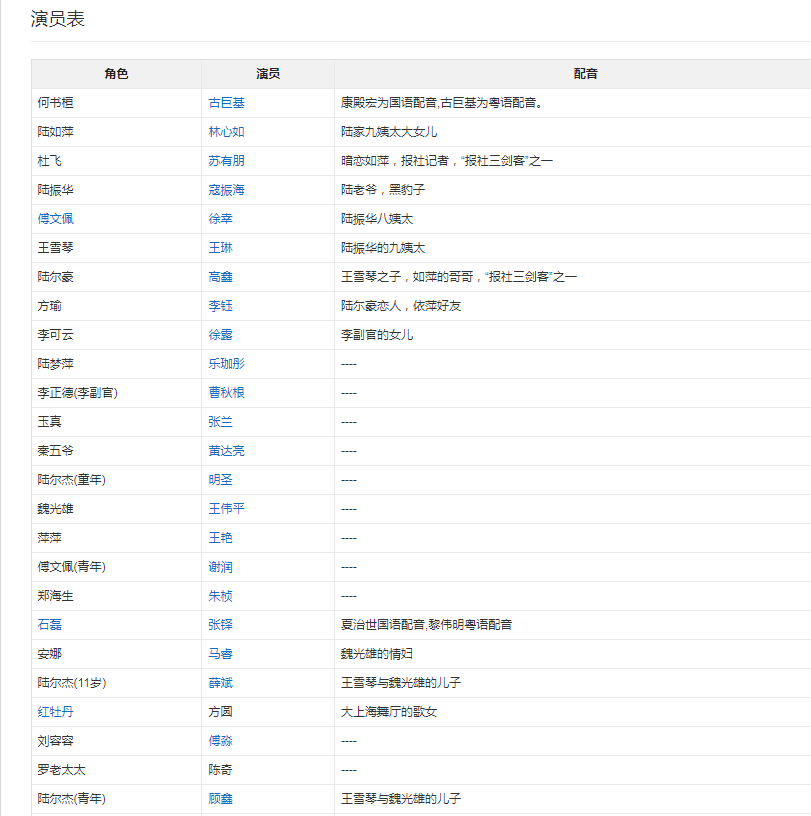Open actor link 张铎
This screenshot has height=816, width=811.
(x=219, y=624)
